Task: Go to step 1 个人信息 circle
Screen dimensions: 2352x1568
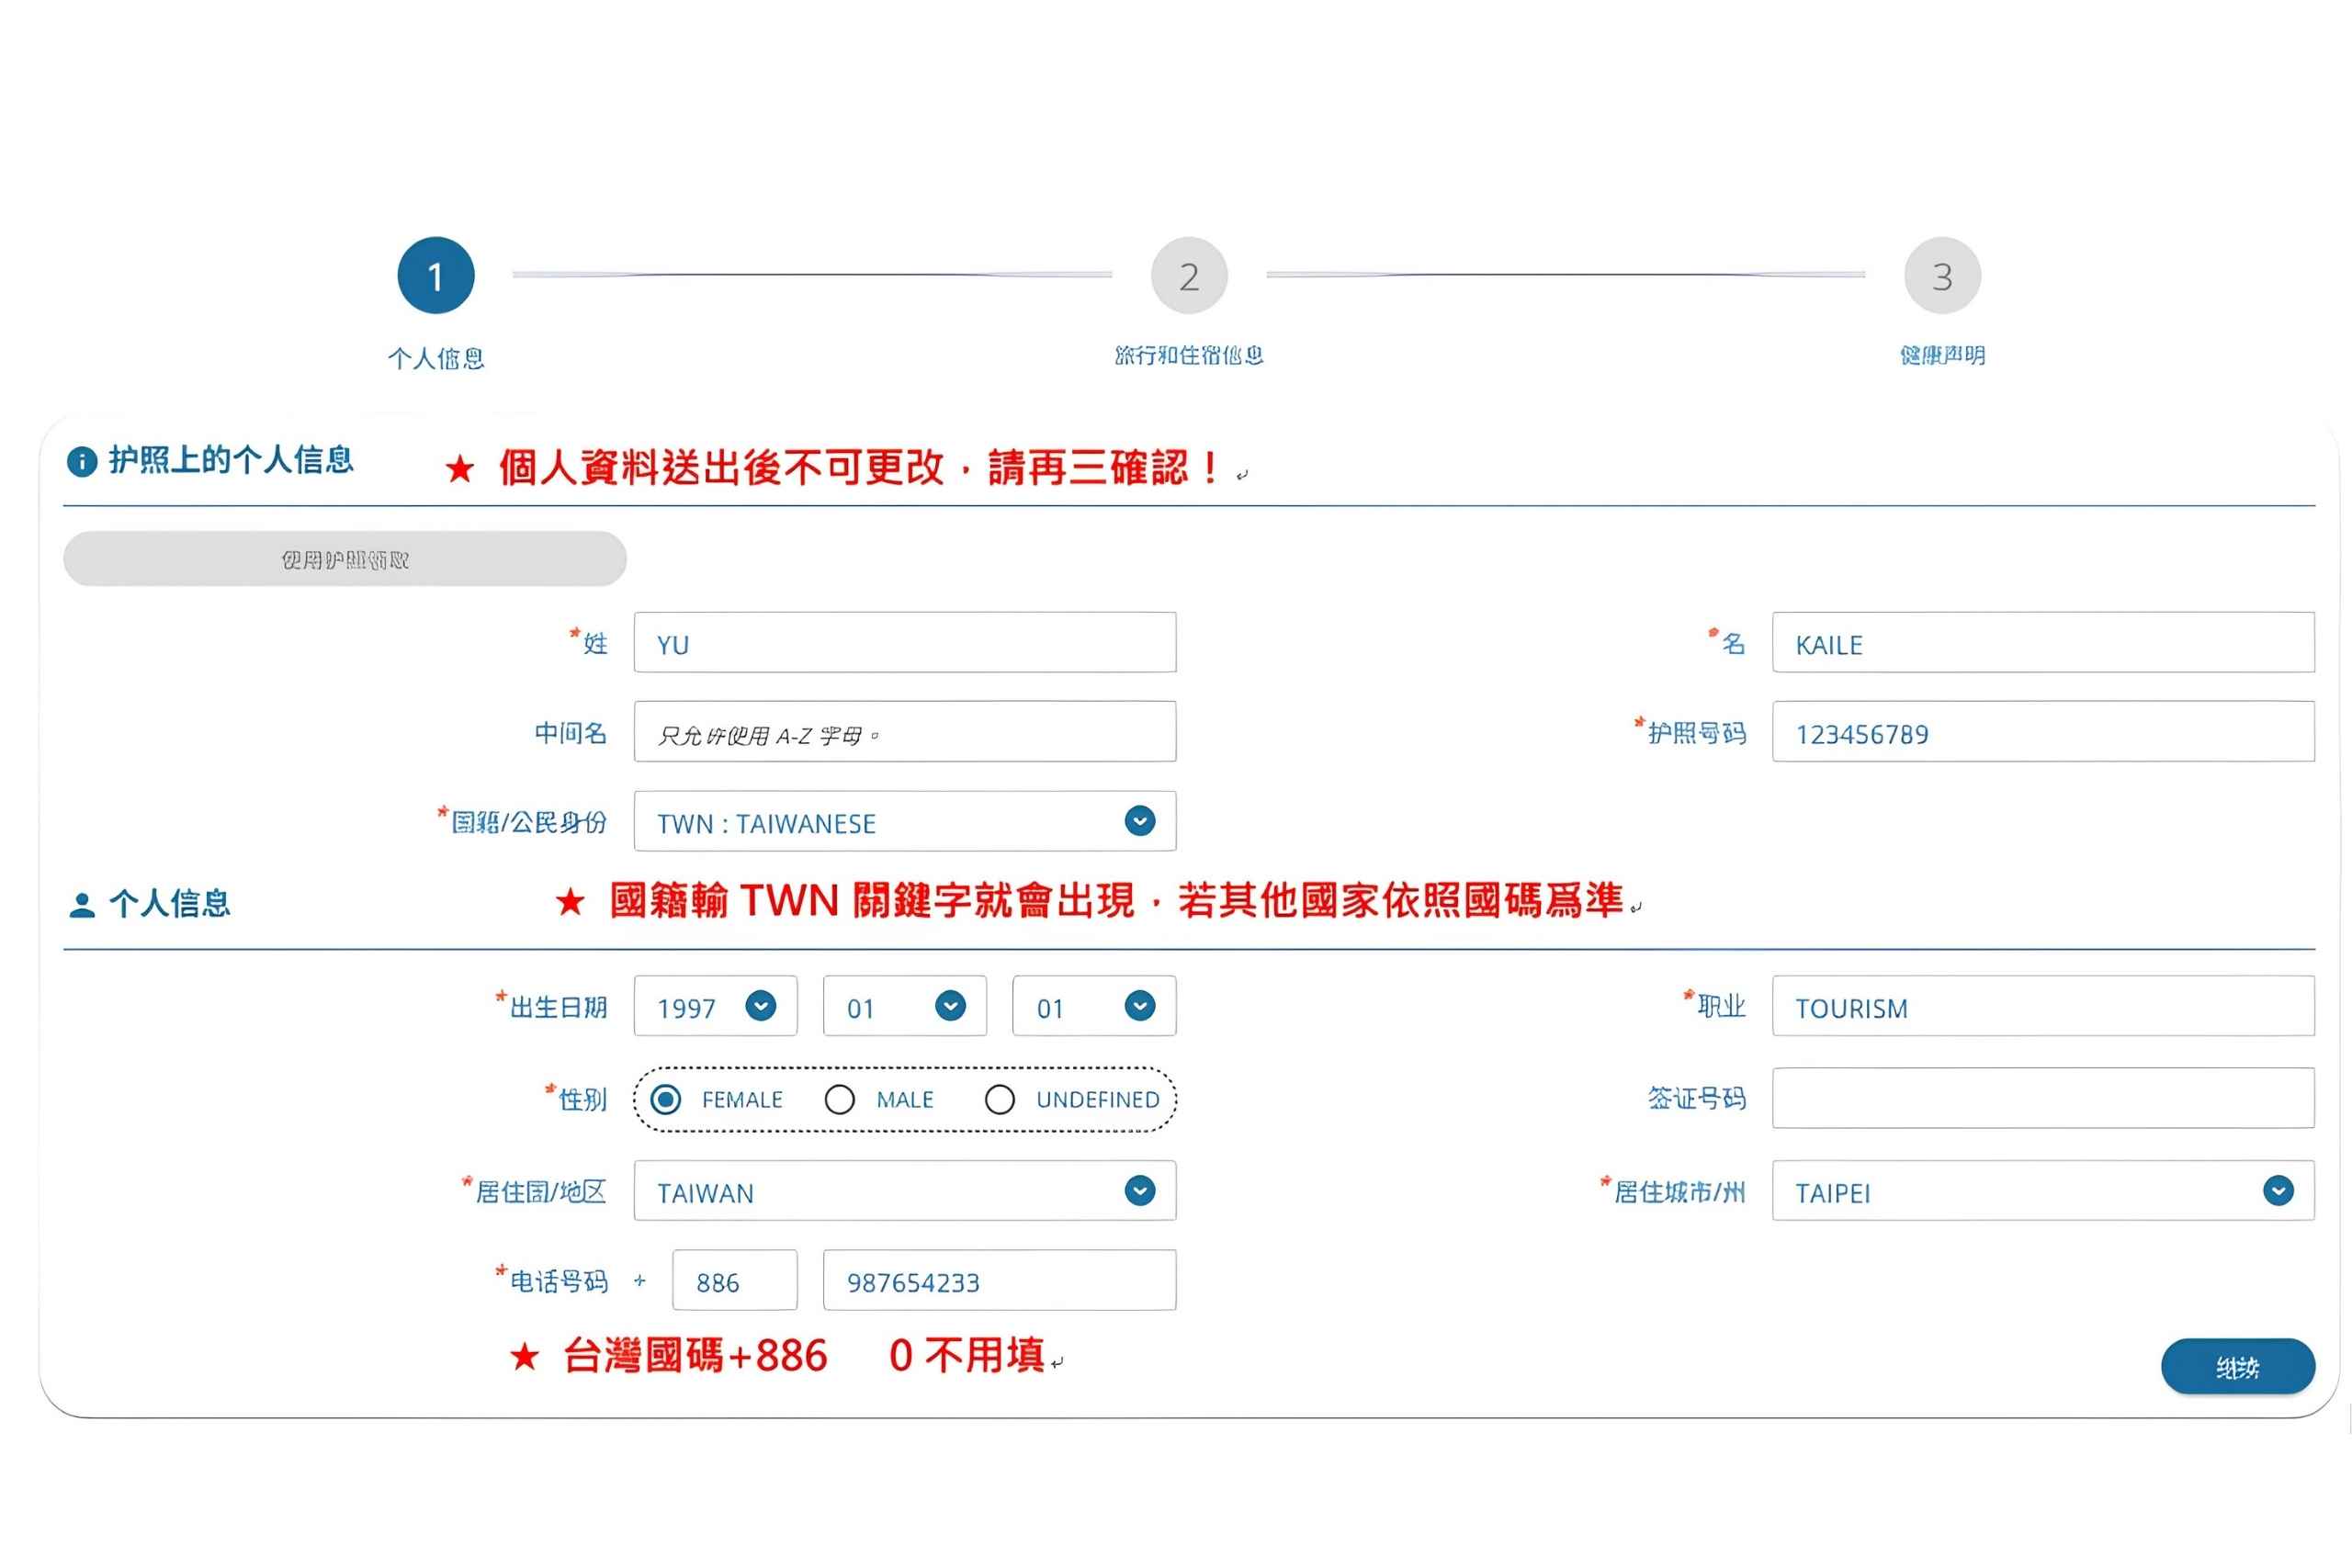Action: 436,275
